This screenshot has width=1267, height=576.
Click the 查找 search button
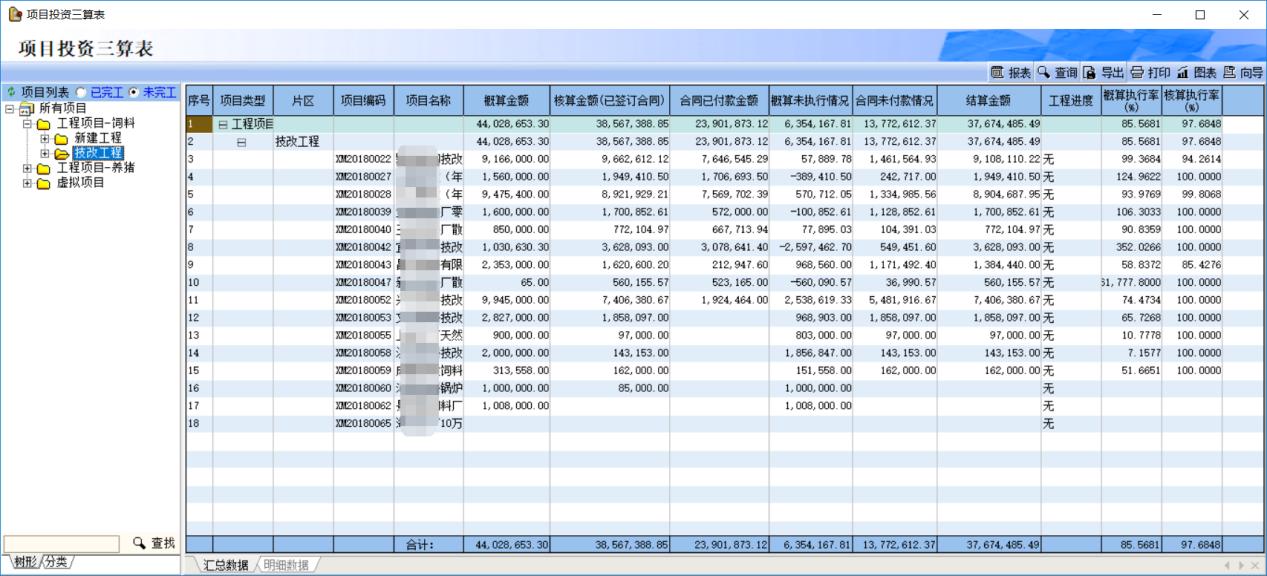pos(154,544)
